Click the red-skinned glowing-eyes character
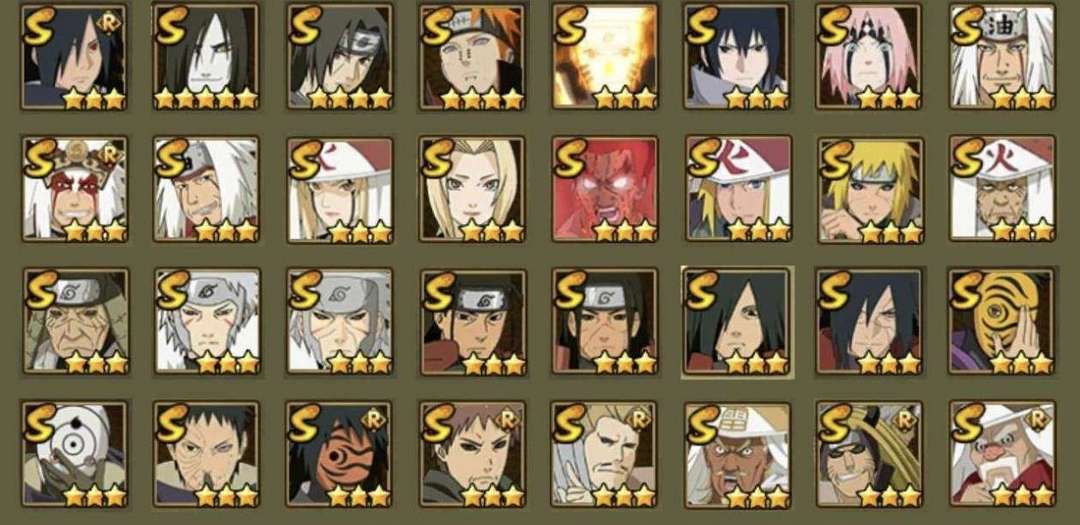This screenshot has width=1080, height=525. 605,189
